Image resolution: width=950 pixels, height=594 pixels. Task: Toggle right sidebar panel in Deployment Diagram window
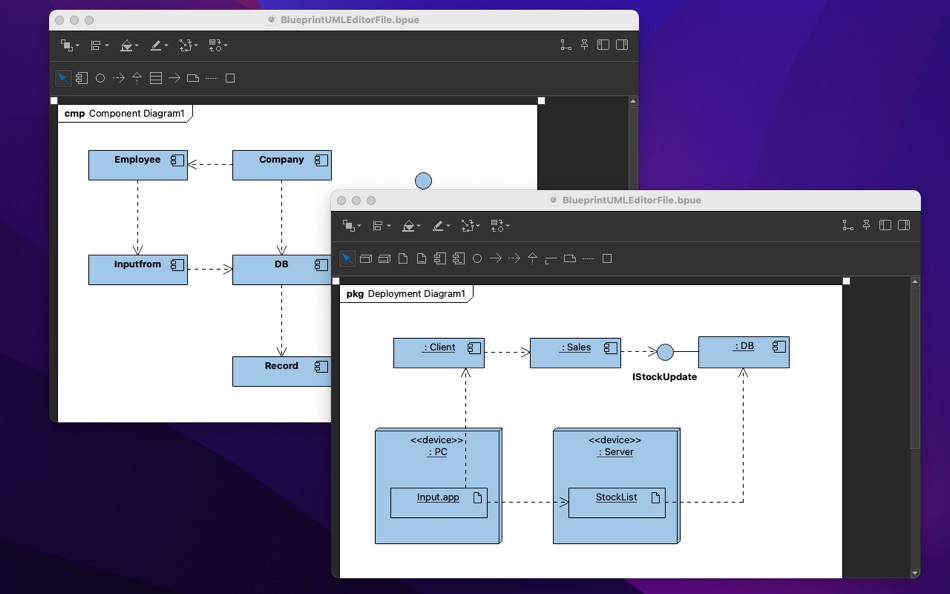(x=904, y=225)
